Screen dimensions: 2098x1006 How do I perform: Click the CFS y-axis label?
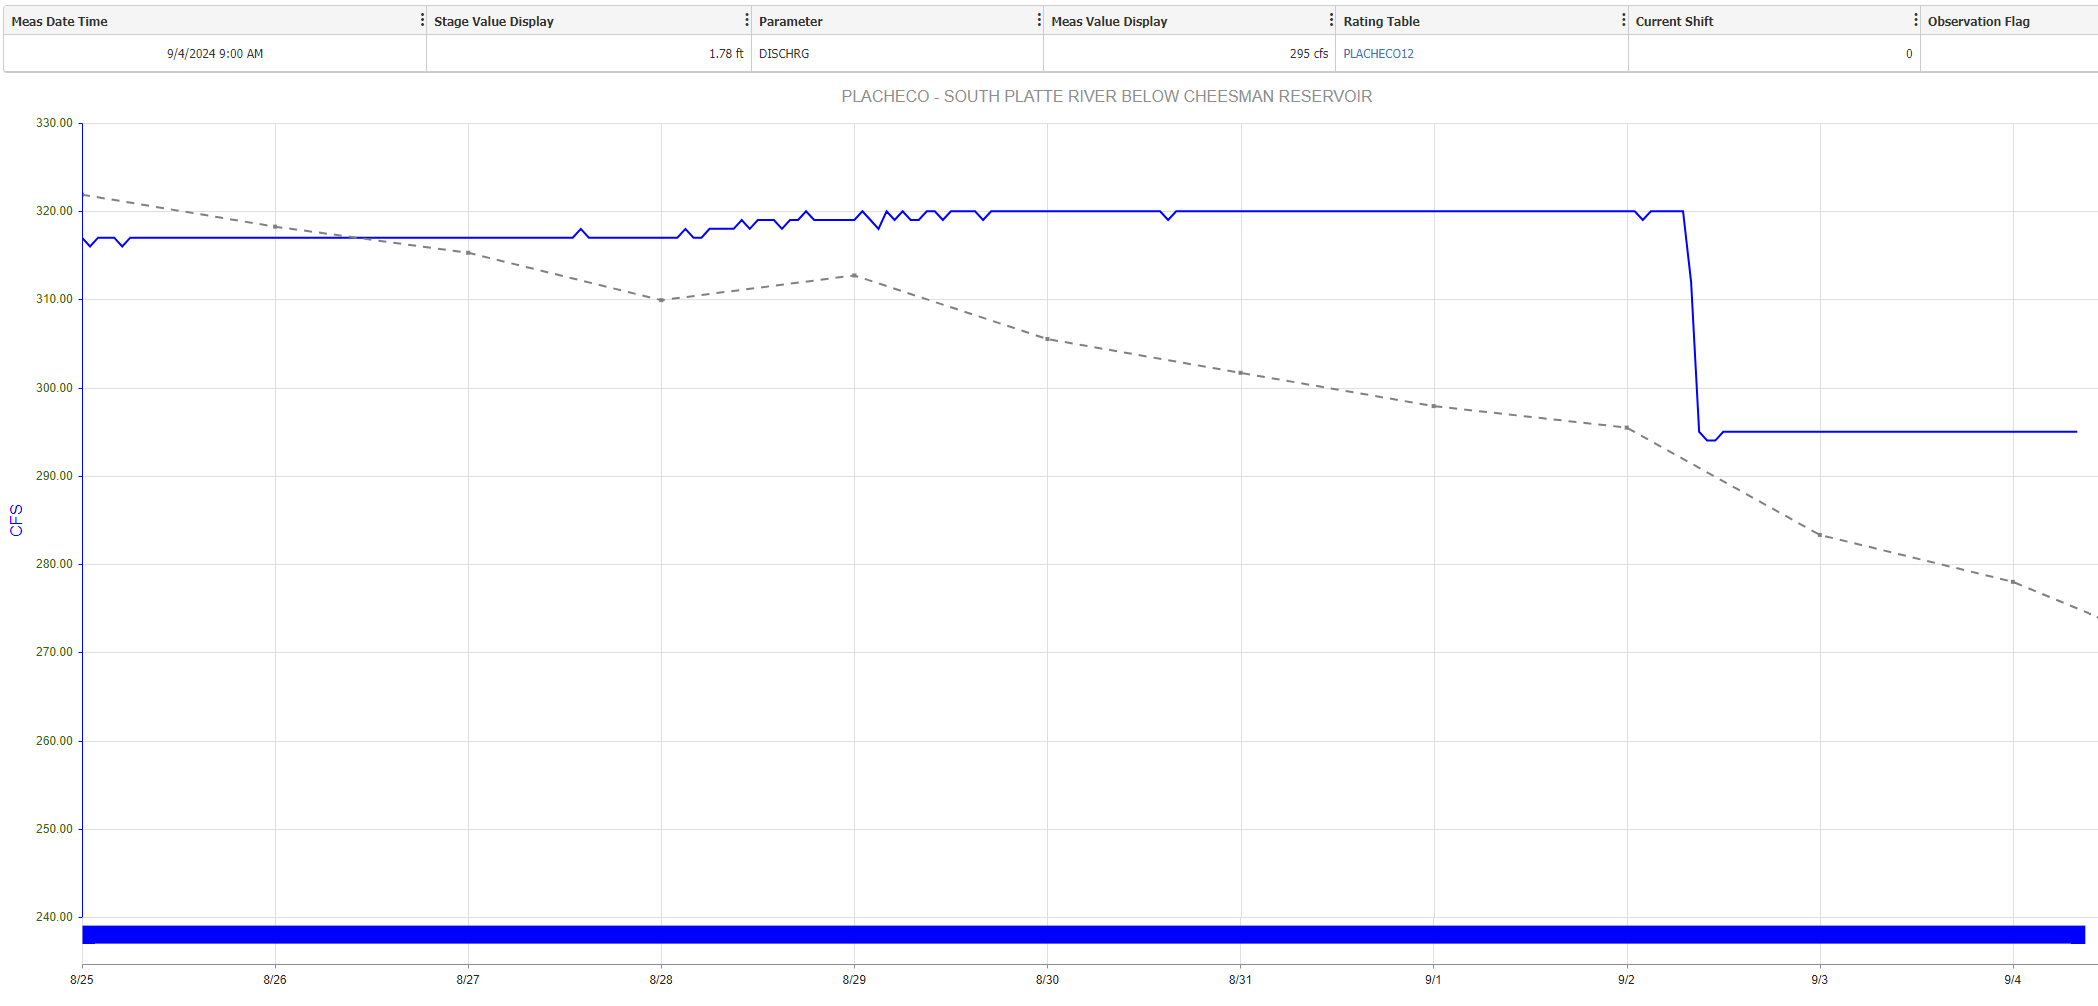coord(16,520)
